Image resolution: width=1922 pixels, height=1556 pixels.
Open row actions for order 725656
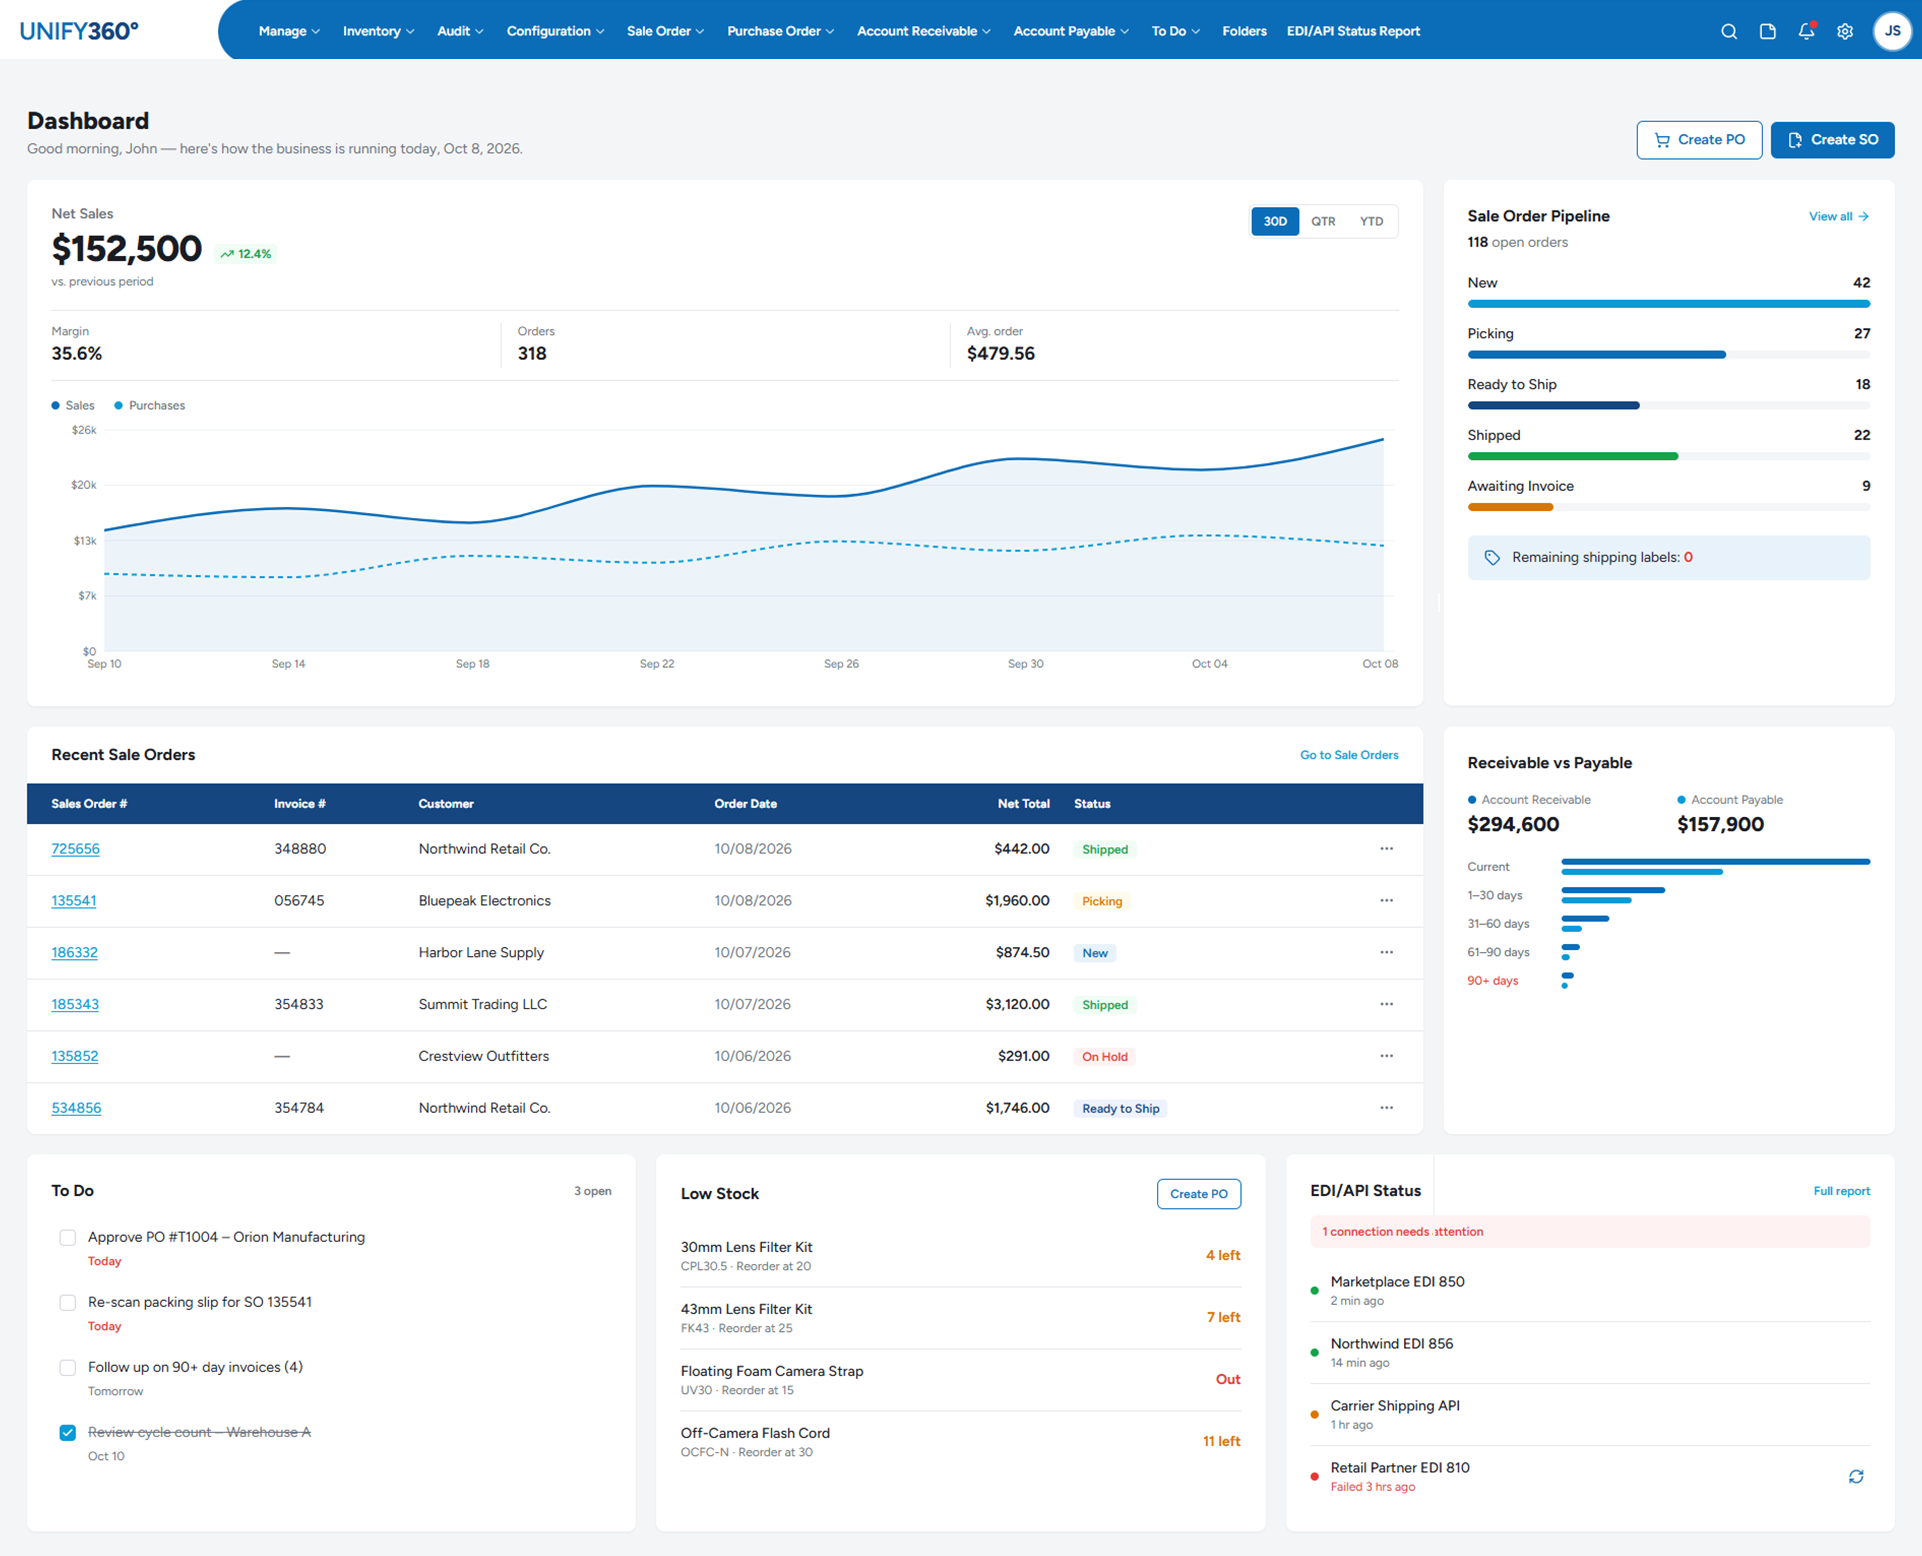click(x=1386, y=848)
